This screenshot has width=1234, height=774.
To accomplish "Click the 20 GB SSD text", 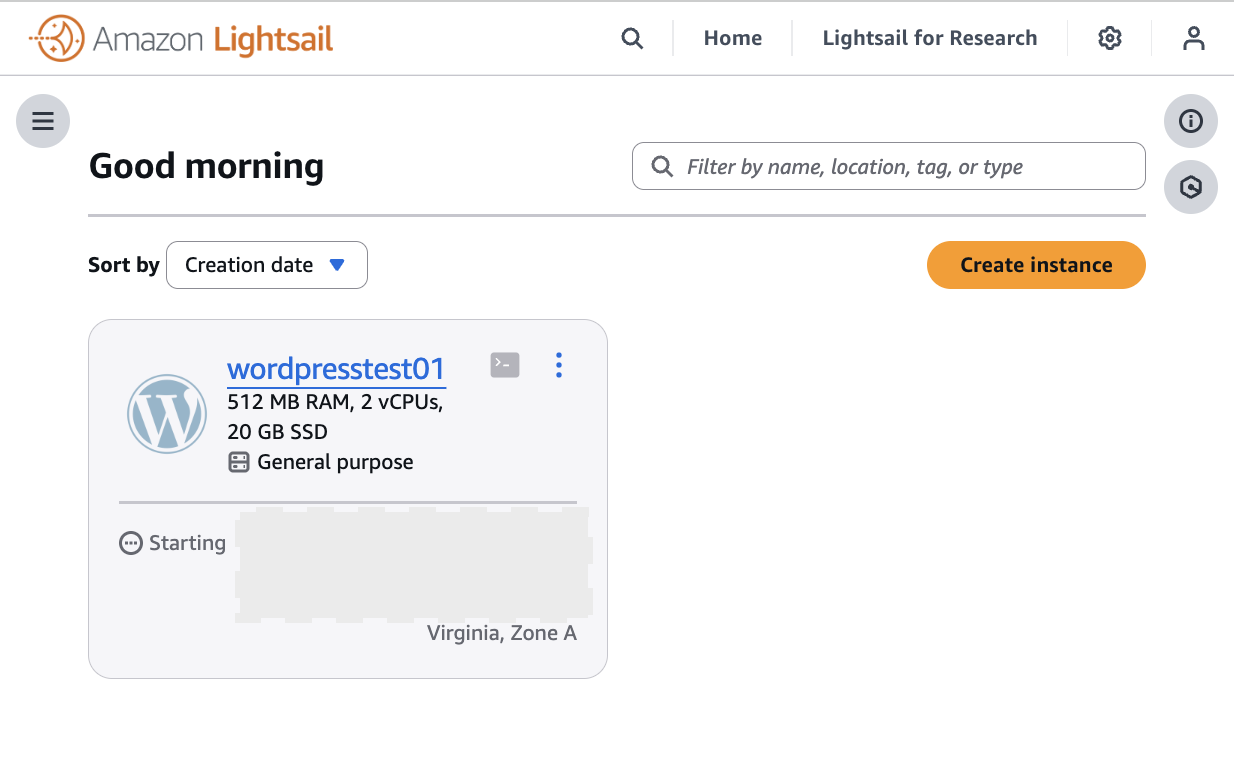I will 278,432.
